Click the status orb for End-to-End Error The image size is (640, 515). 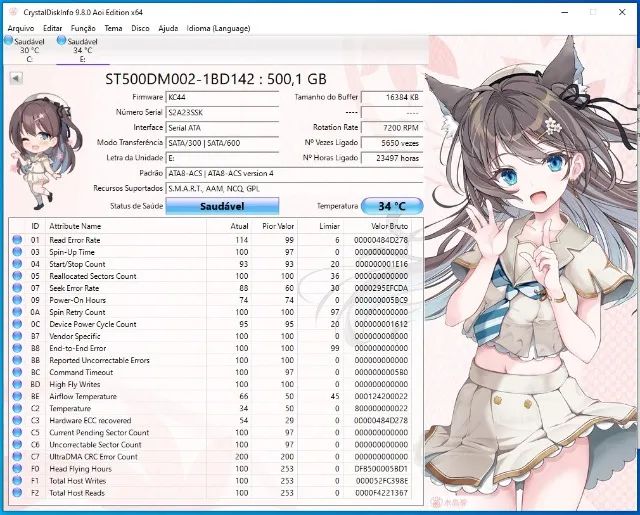coord(17,348)
